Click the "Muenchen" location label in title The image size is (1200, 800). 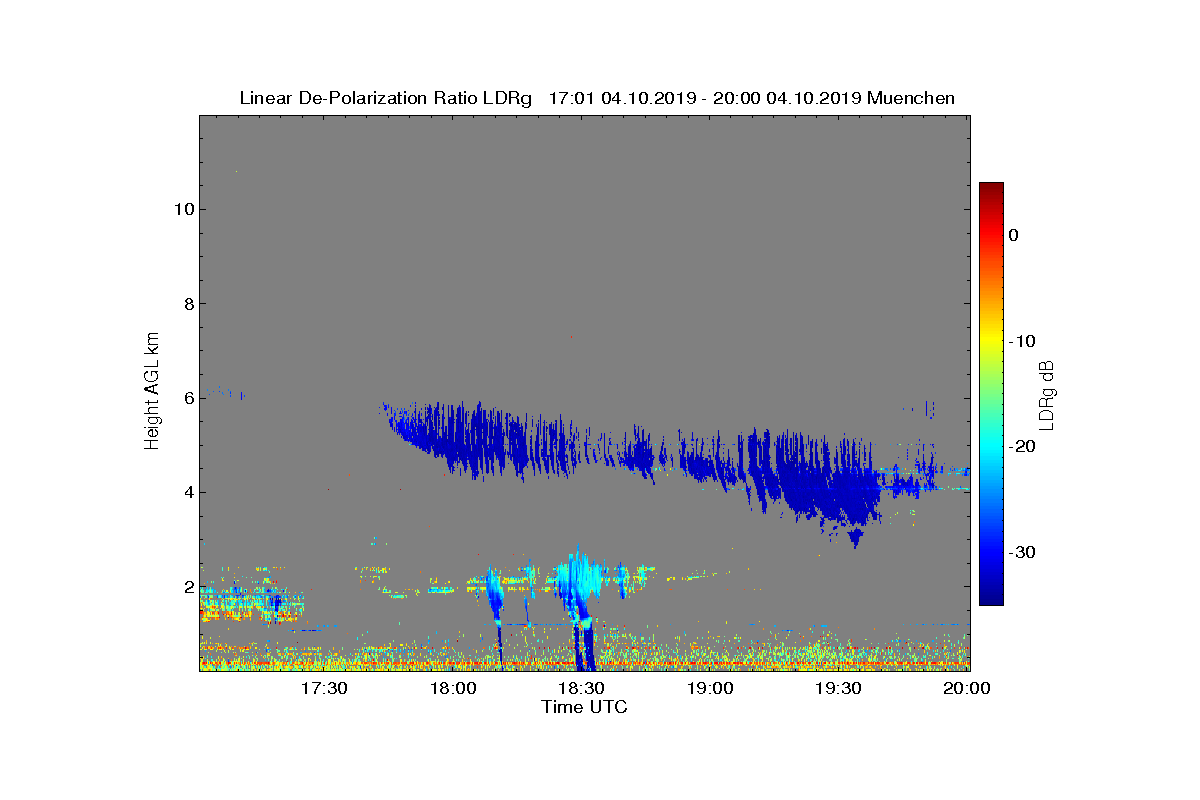[911, 98]
